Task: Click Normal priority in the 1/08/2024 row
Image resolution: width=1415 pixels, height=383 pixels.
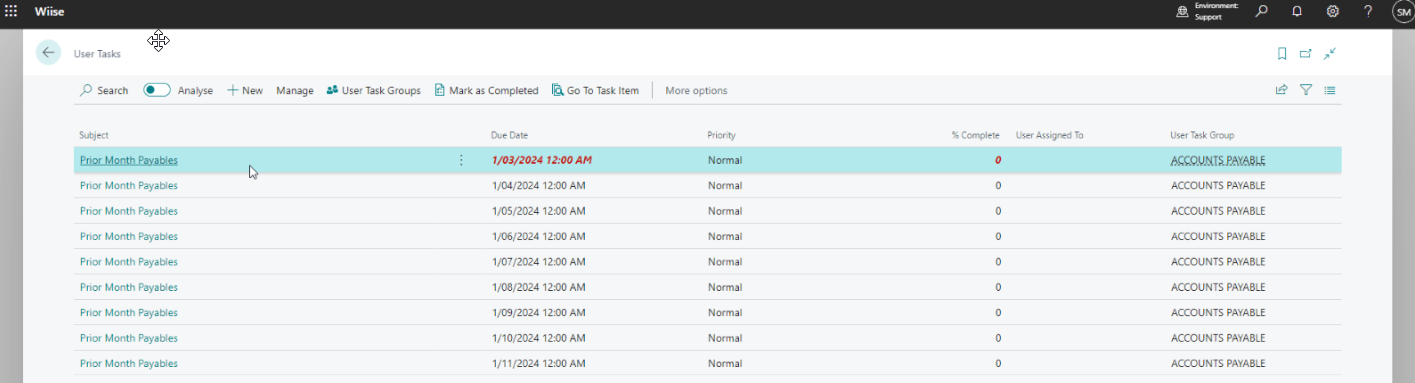Action: pyautogui.click(x=725, y=287)
